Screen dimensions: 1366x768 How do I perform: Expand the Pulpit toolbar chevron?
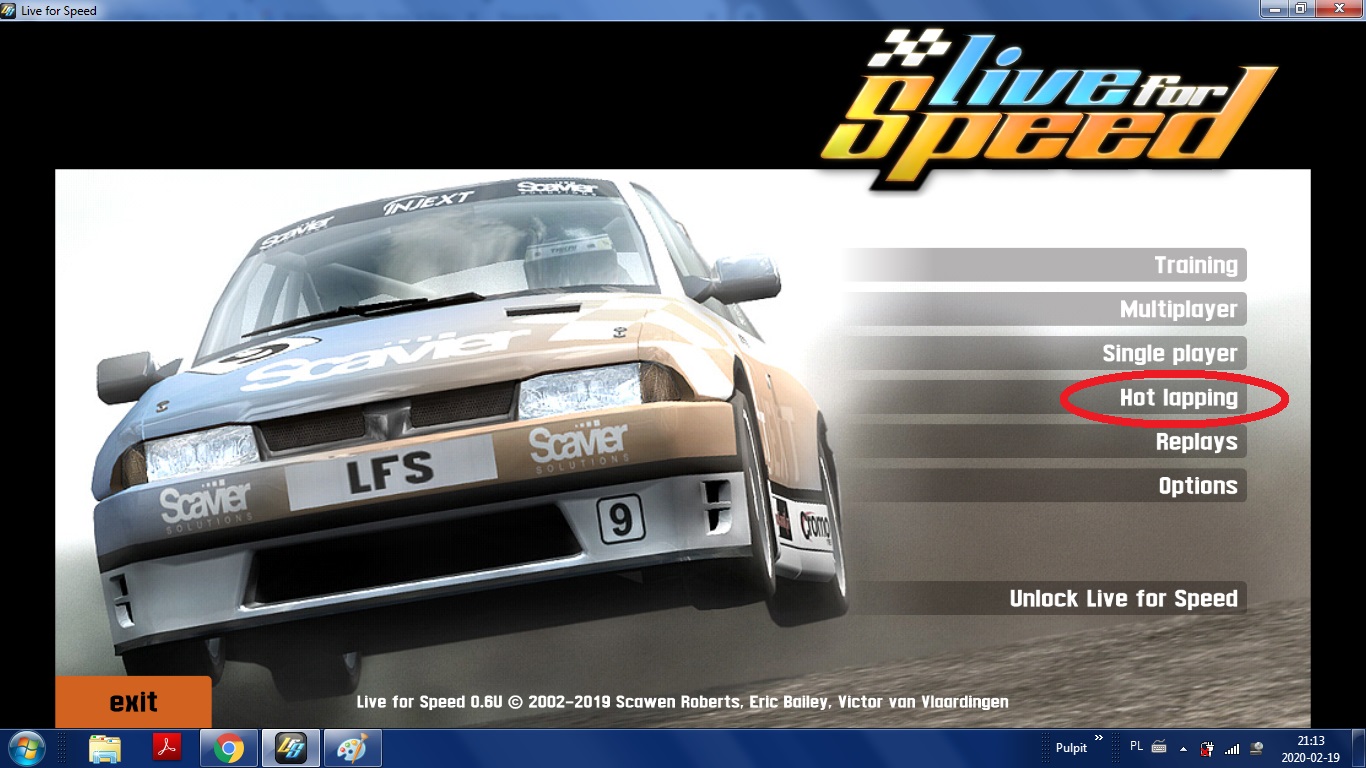[x=1099, y=739]
